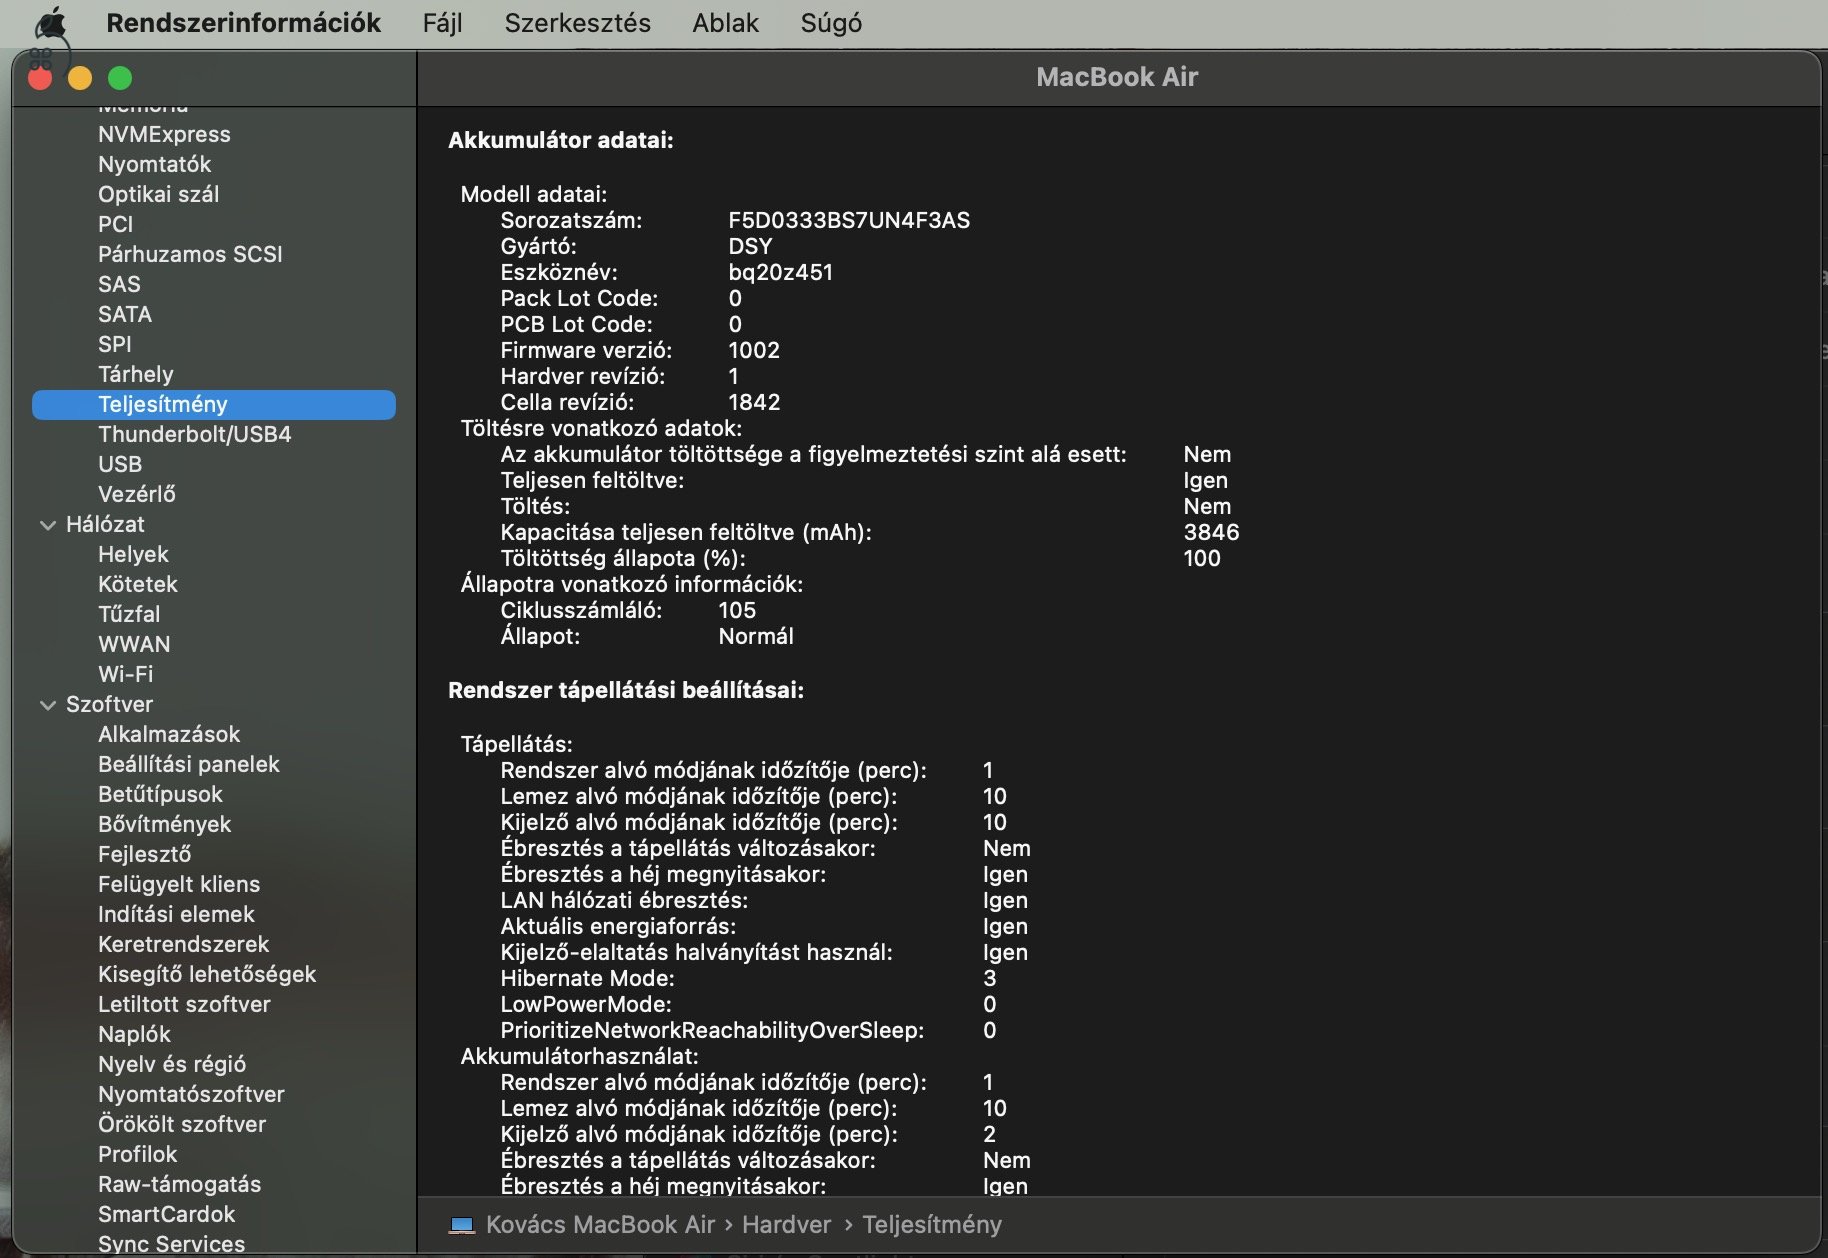This screenshot has height=1258, width=1828.
Task: Click the laptop icon in the path bar
Action: tap(462, 1225)
